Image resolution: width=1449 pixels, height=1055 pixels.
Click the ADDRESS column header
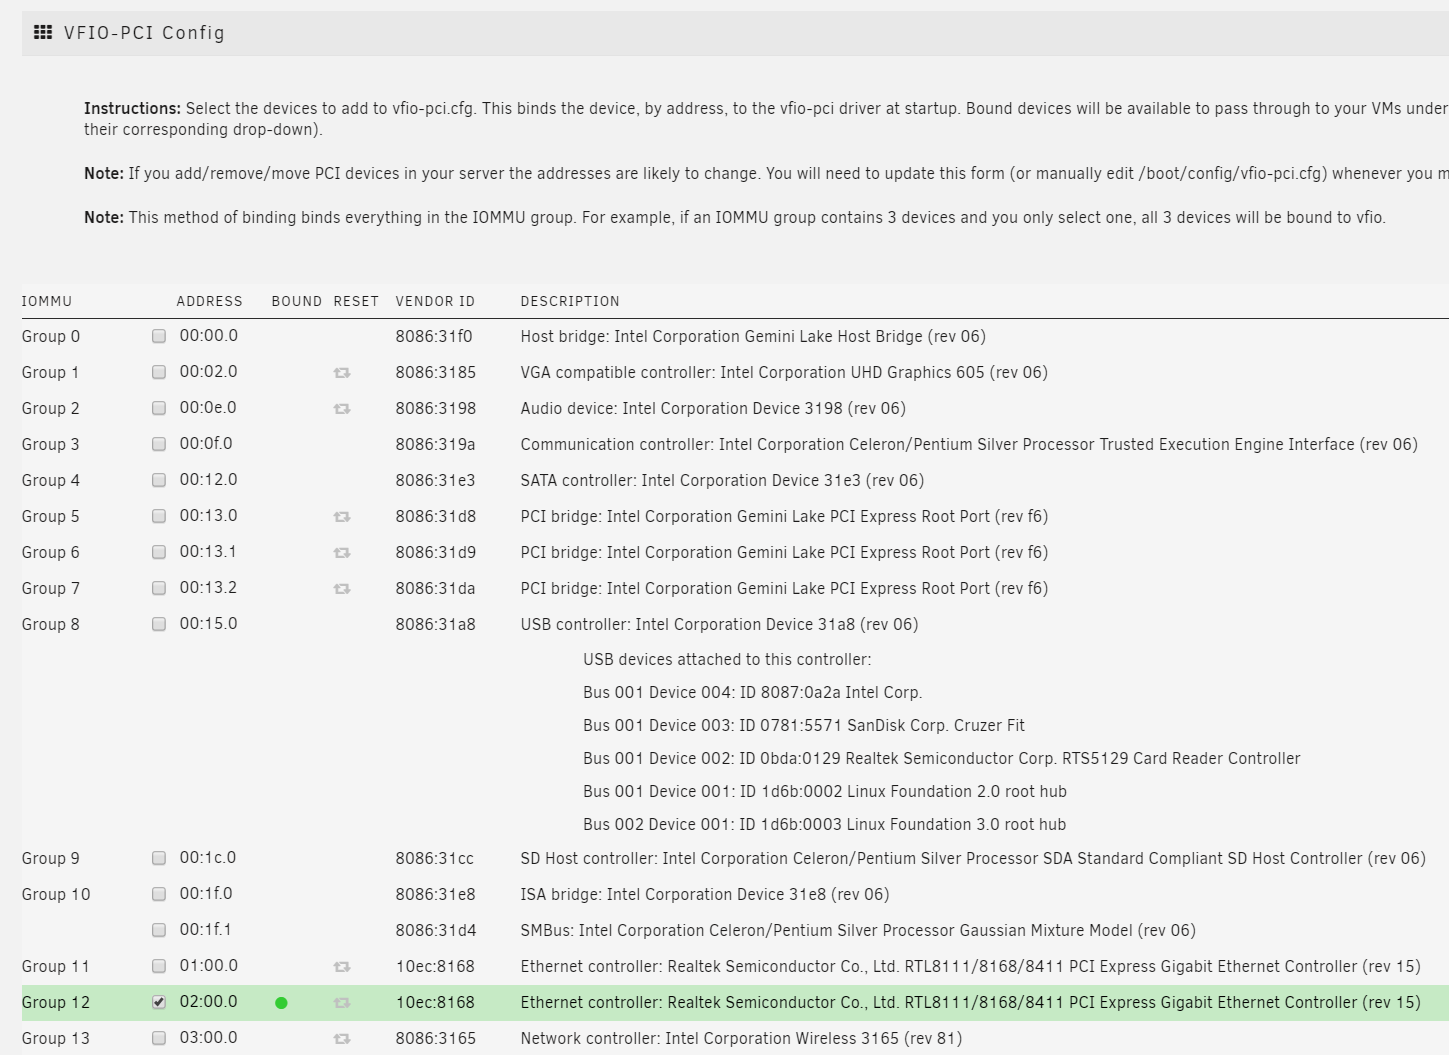210,301
